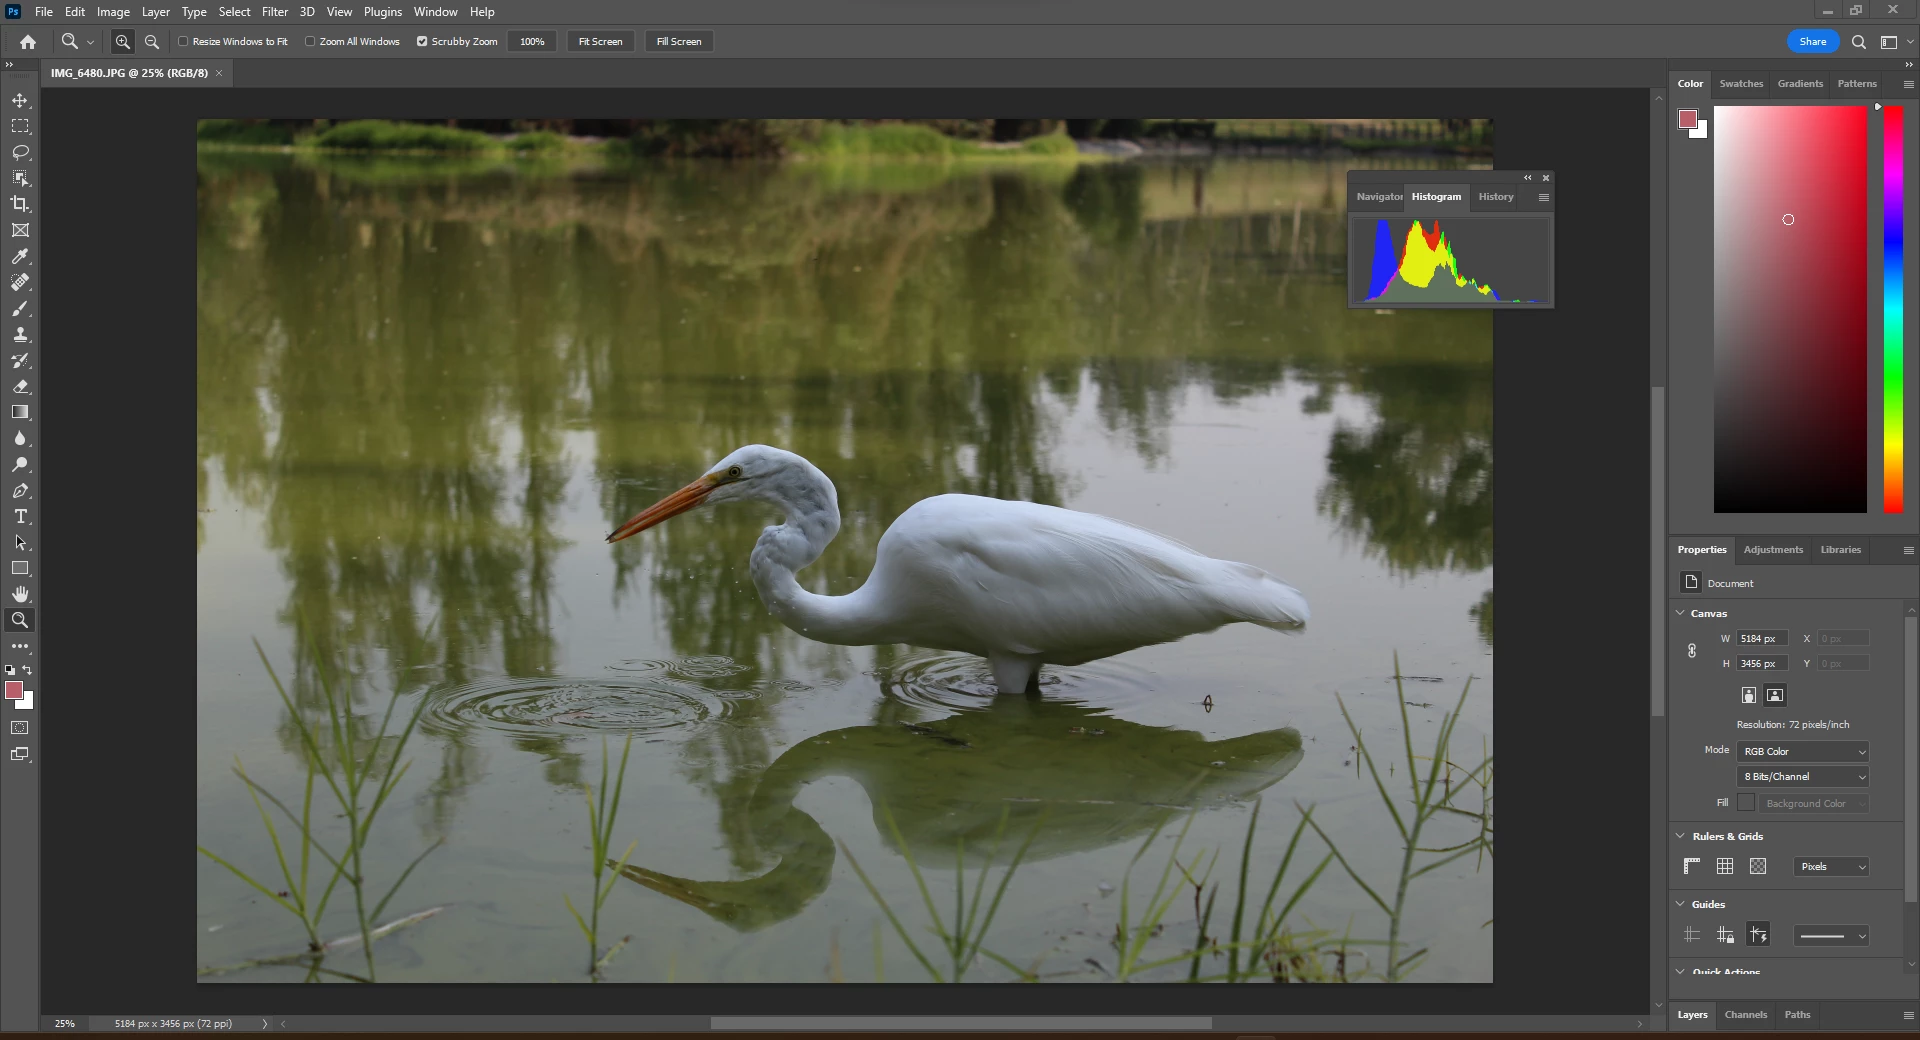Set canvas orientation to portrait
1920x1040 pixels.
[x=1749, y=695]
